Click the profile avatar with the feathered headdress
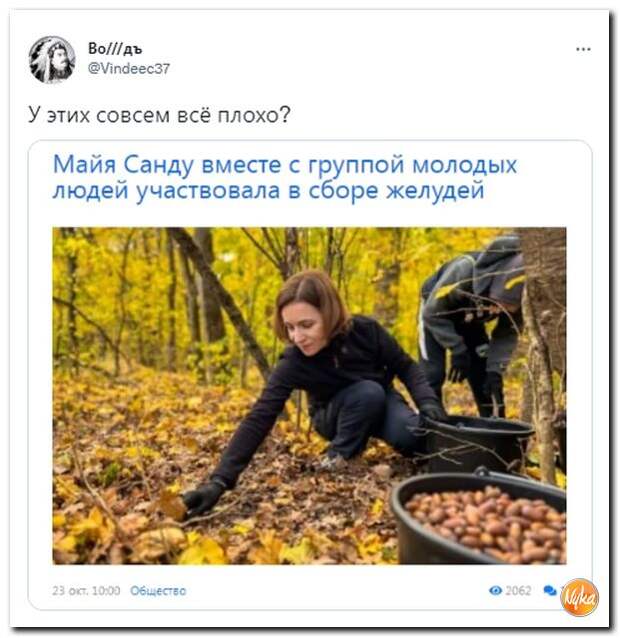 click(x=52, y=59)
